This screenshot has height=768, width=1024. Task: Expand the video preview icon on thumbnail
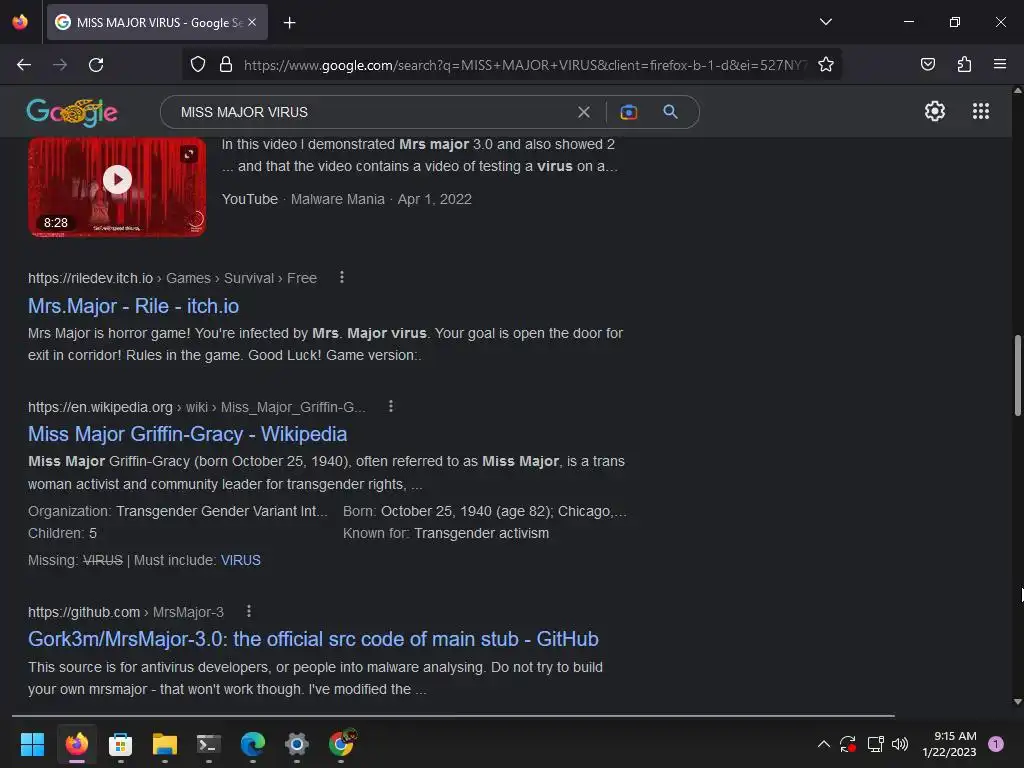pyautogui.click(x=189, y=154)
